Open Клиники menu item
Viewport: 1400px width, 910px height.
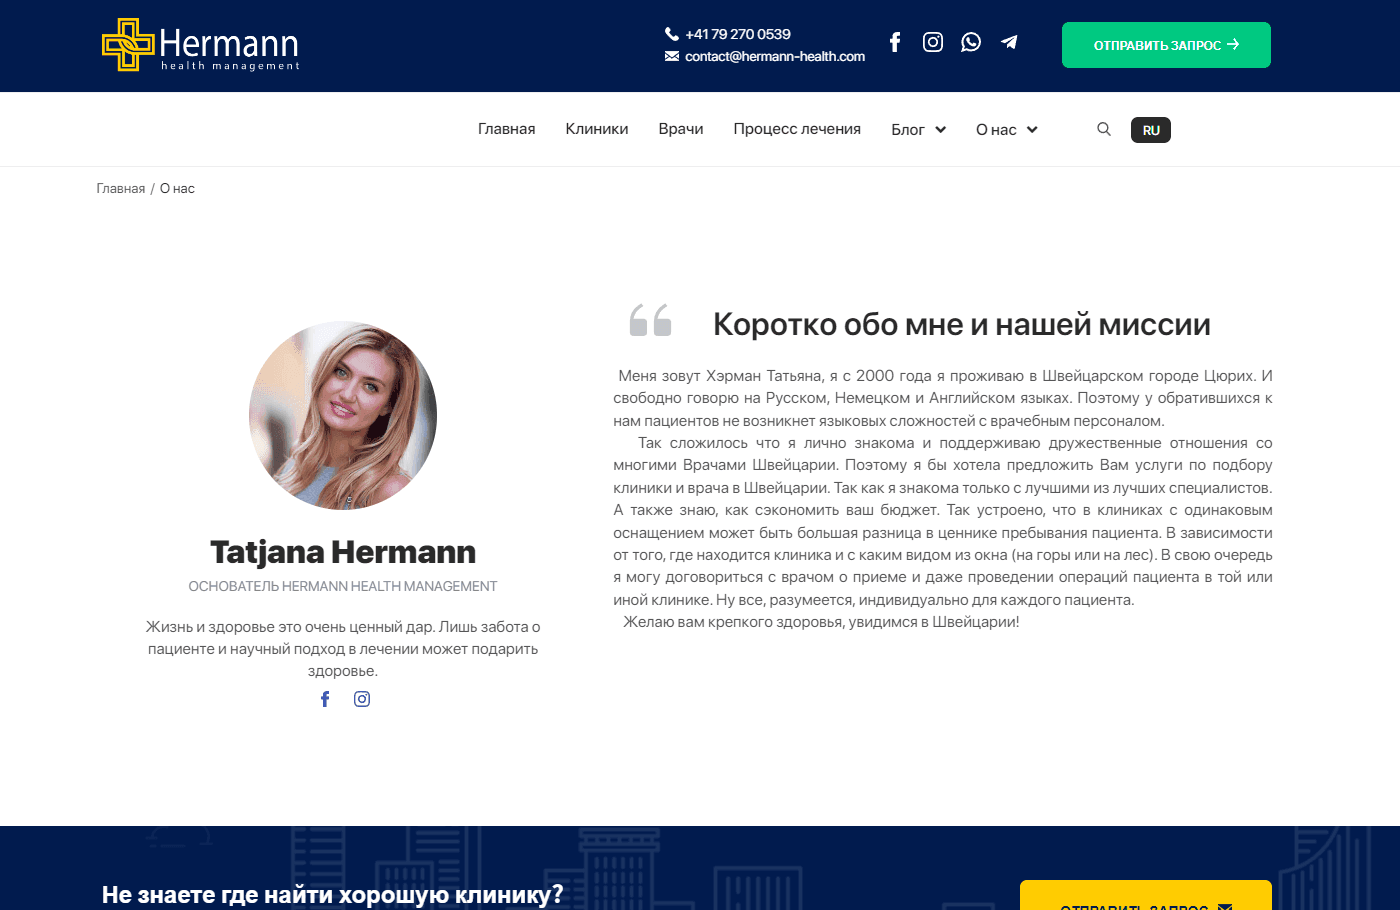point(597,129)
